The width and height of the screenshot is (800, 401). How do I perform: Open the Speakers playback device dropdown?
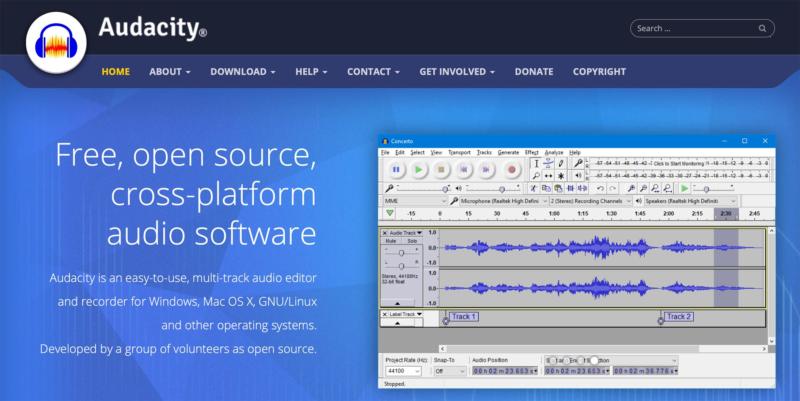click(690, 201)
